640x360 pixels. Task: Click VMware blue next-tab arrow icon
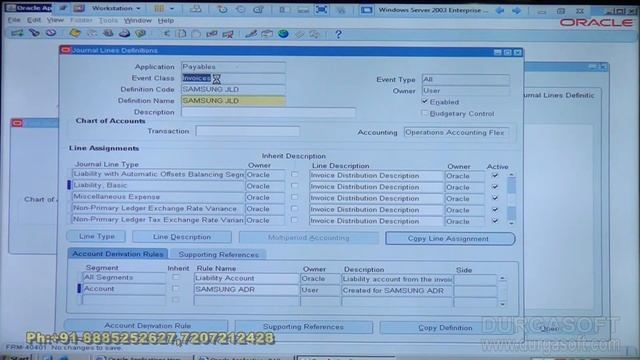click(517, 10)
